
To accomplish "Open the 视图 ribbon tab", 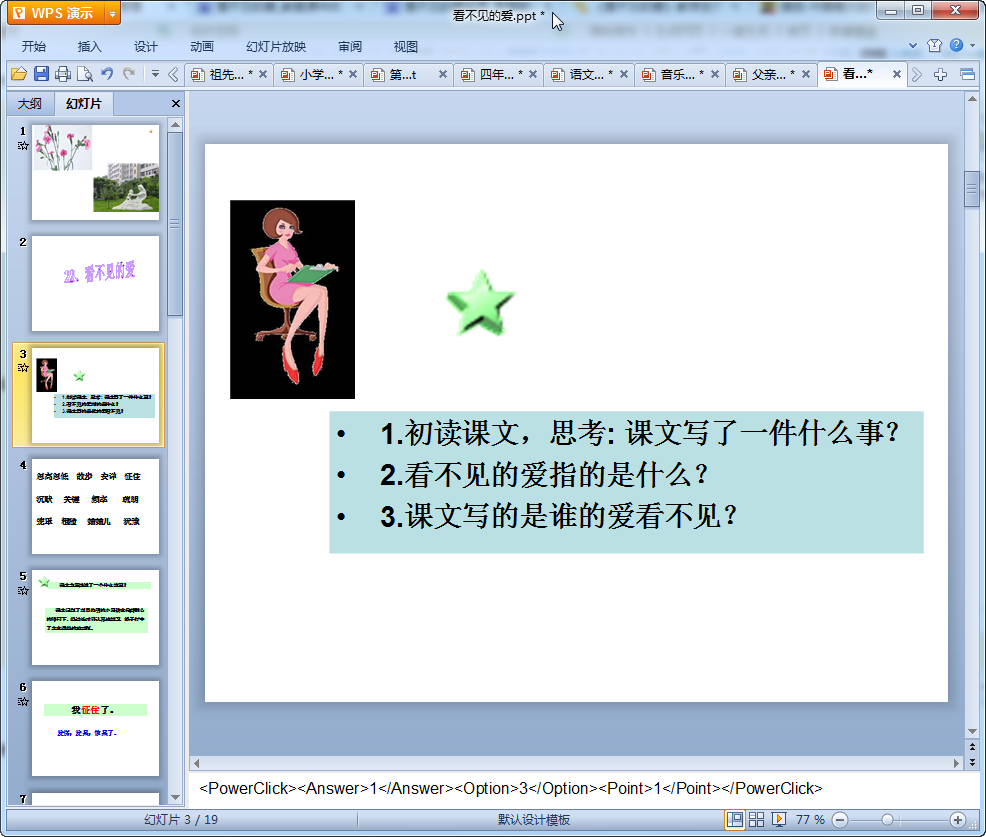I will coord(406,47).
